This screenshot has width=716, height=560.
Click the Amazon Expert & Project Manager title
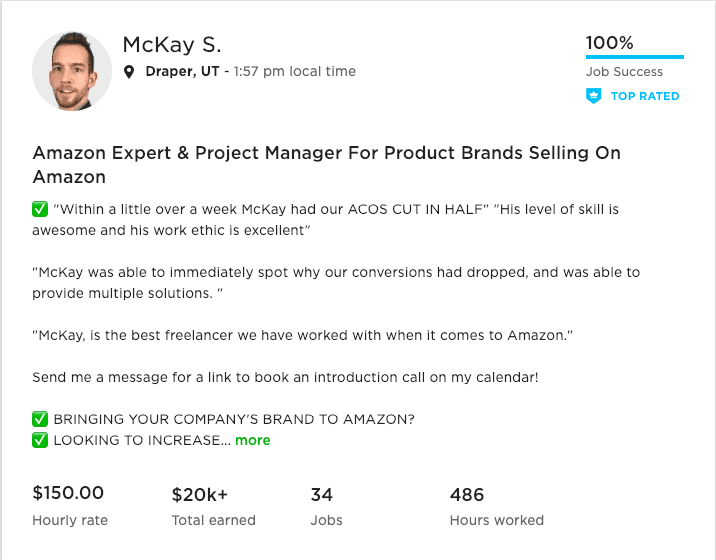point(326,164)
